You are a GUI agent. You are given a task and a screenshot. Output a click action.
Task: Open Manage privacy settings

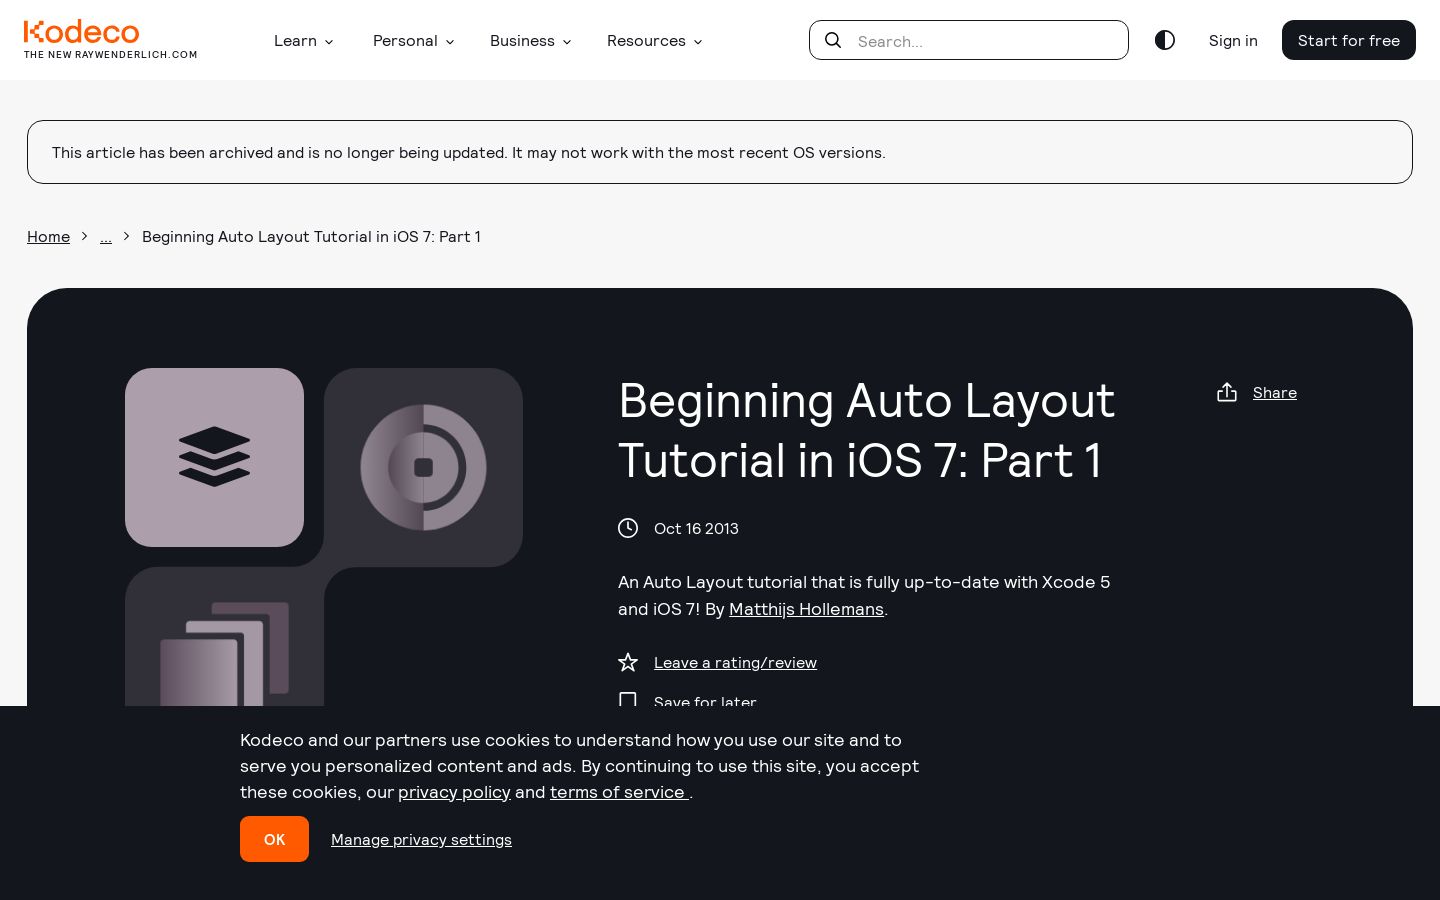[x=421, y=839]
